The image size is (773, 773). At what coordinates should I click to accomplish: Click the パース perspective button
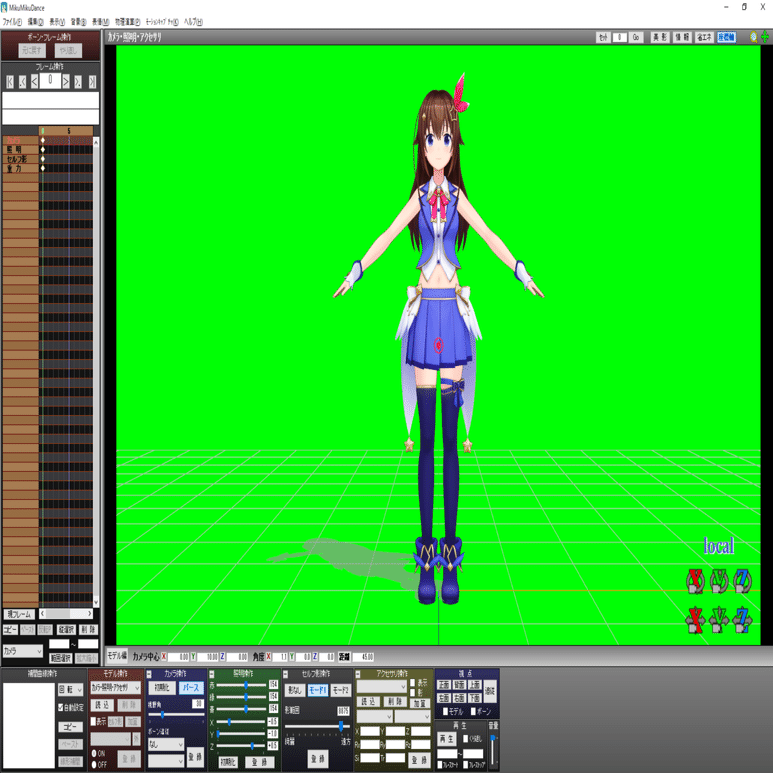point(191,688)
